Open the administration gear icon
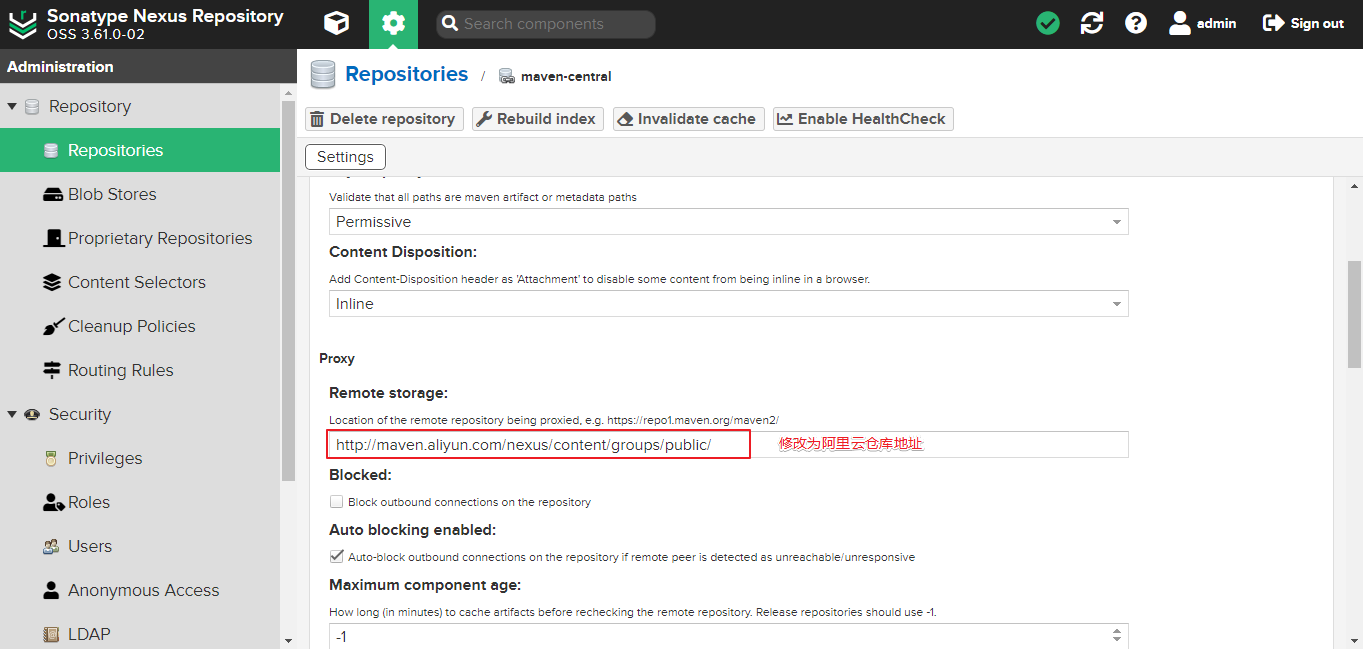1363x649 pixels. [x=393, y=24]
